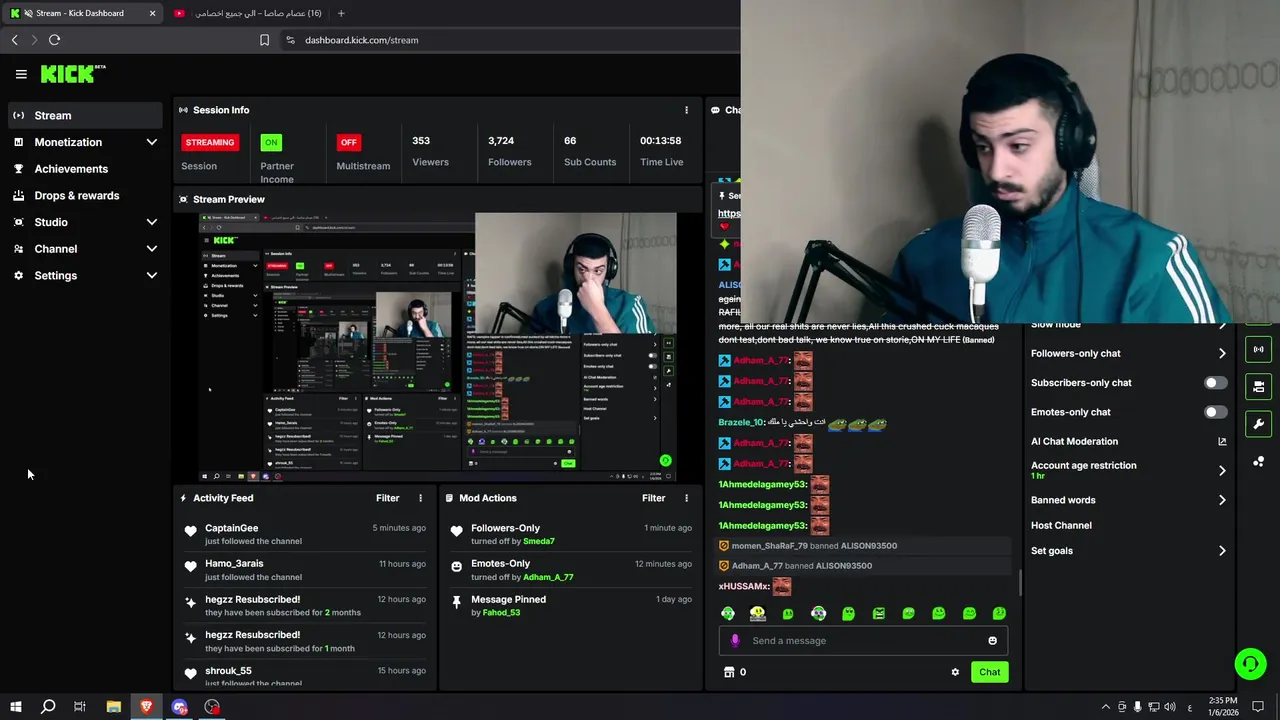The width and height of the screenshot is (1280, 720).
Task: Click the wrench icon in right sidebar
Action: [1258, 424]
